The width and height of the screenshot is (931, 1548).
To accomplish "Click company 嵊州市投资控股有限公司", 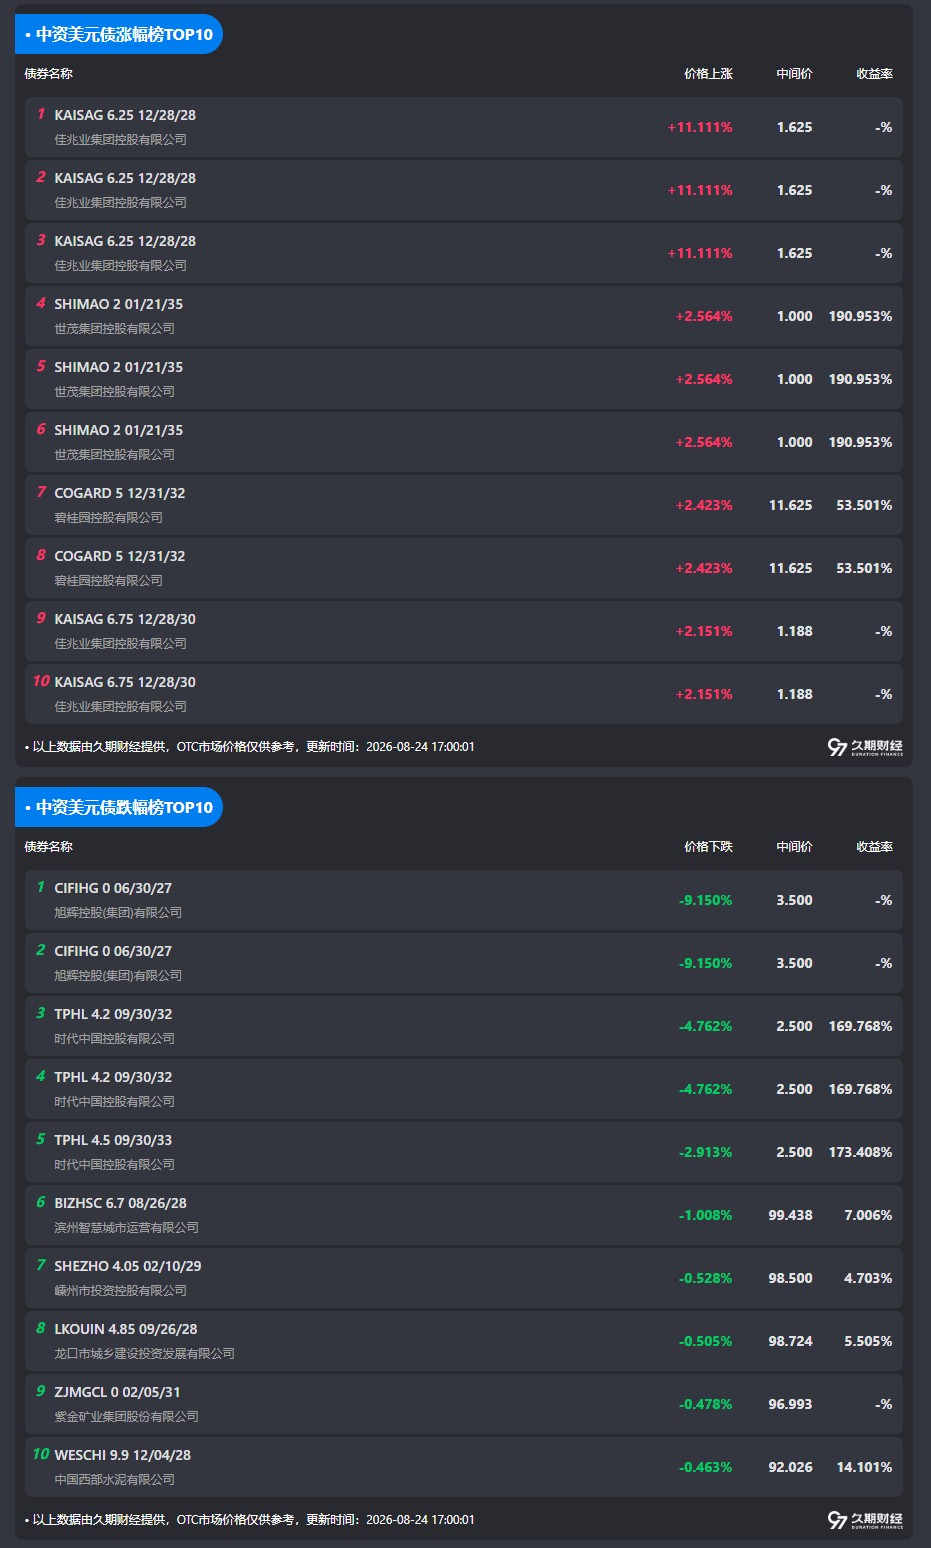I will click(120, 1290).
